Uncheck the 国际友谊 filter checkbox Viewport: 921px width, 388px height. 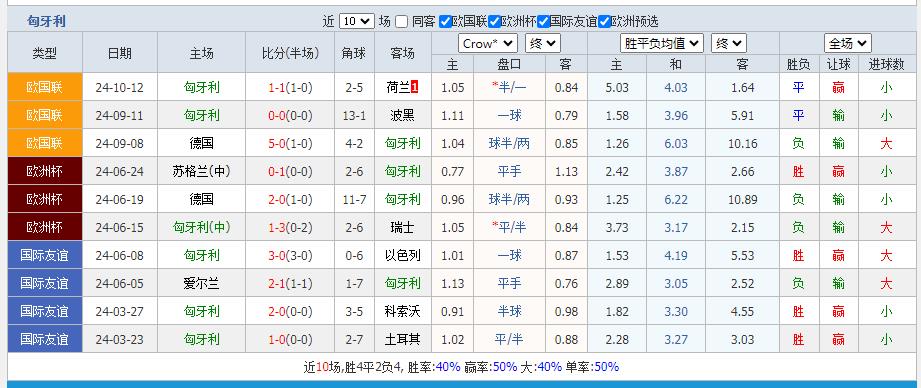pyautogui.click(x=543, y=22)
